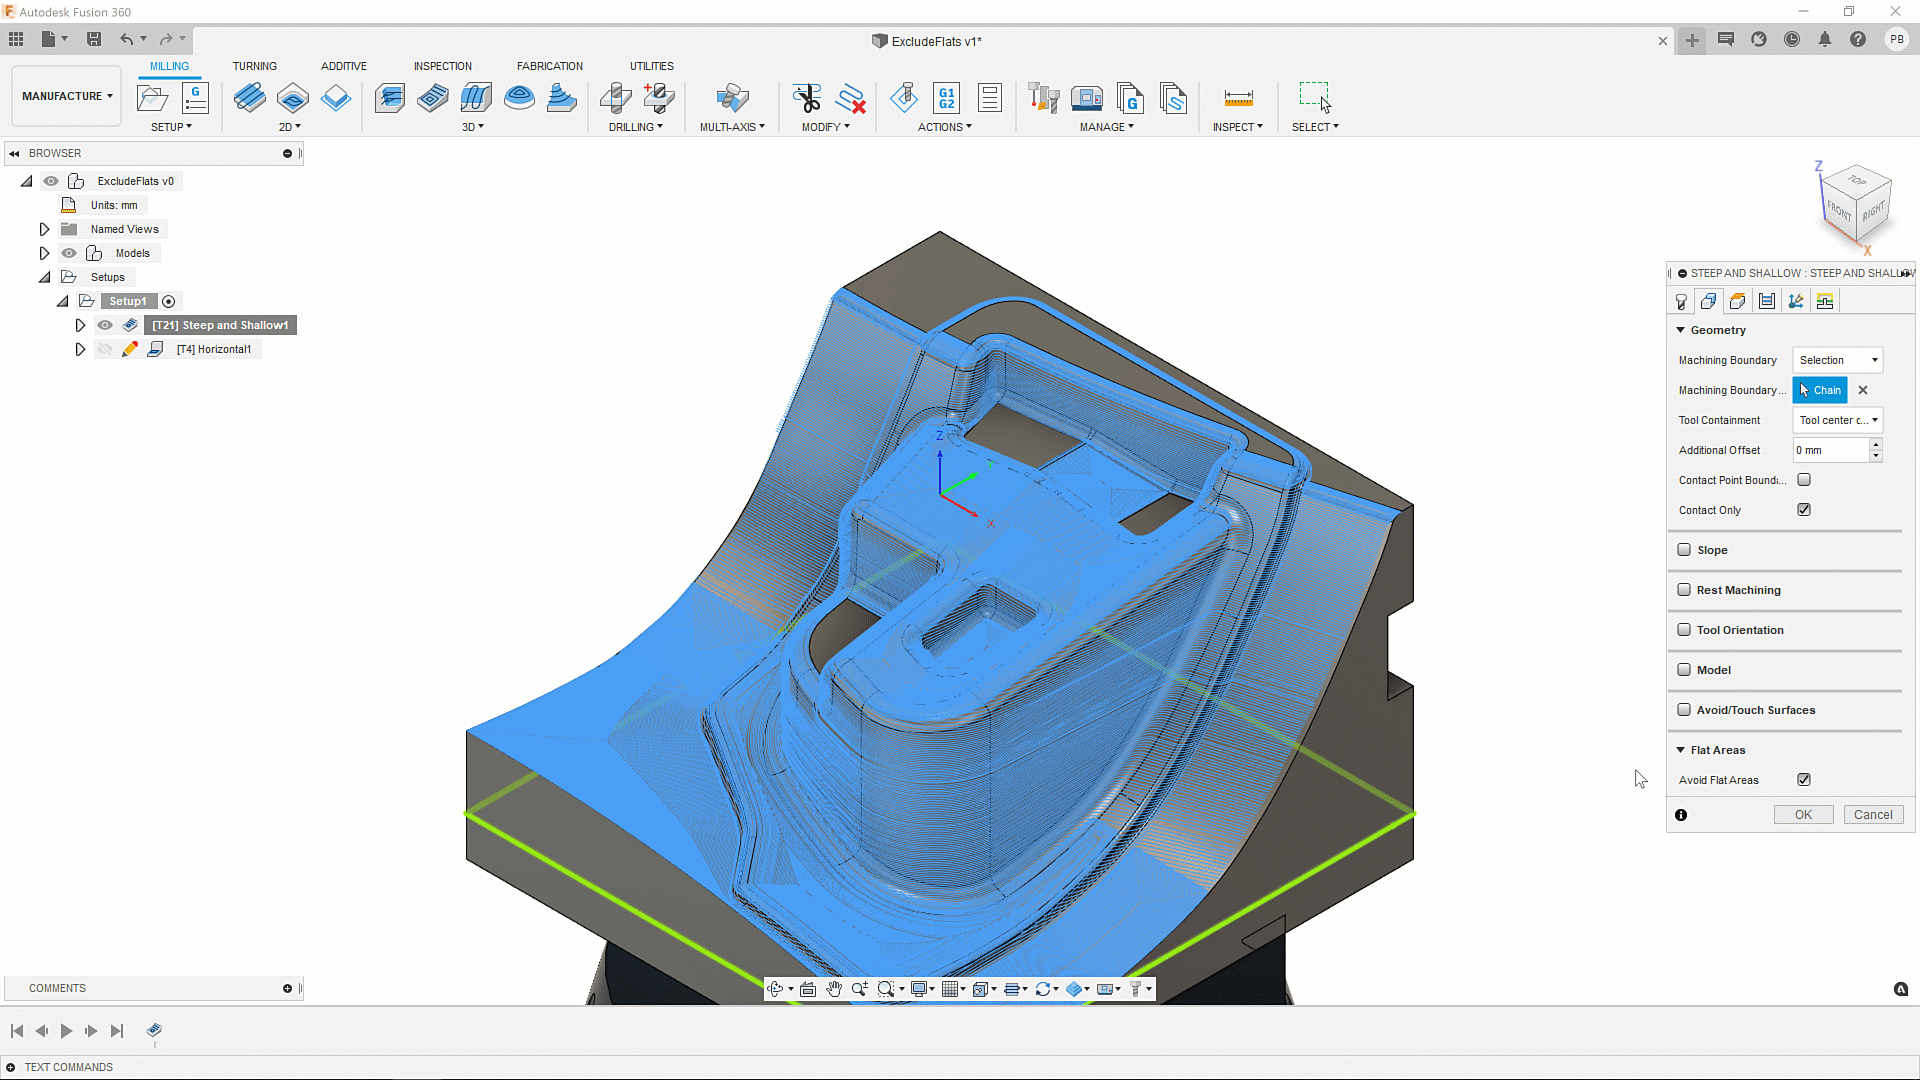Select the Adaptive Clearing 2D tool
Viewport: 1920px width, 1080px height.
click(250, 98)
